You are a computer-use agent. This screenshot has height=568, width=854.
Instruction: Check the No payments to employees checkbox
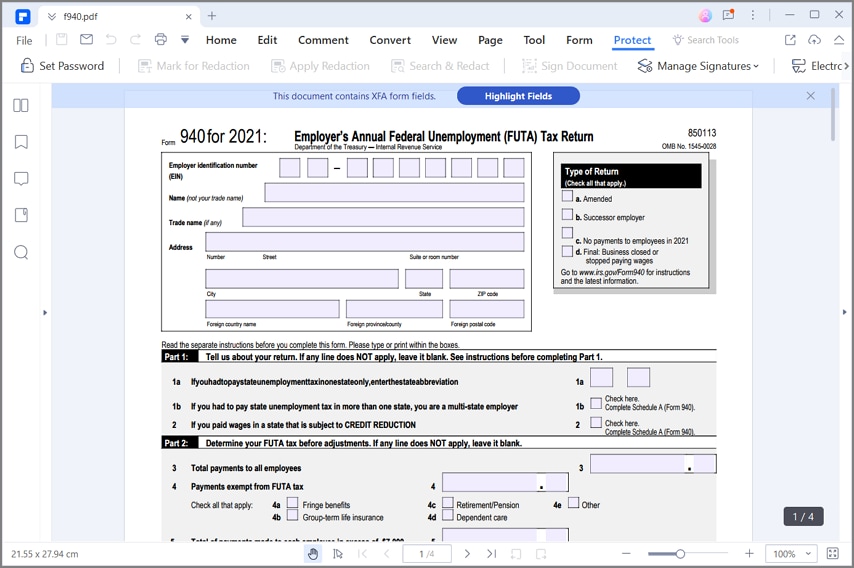(567, 233)
